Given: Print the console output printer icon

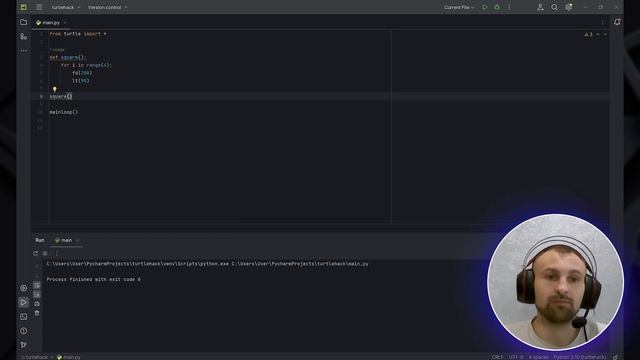Looking at the screenshot, I should coord(37,304).
